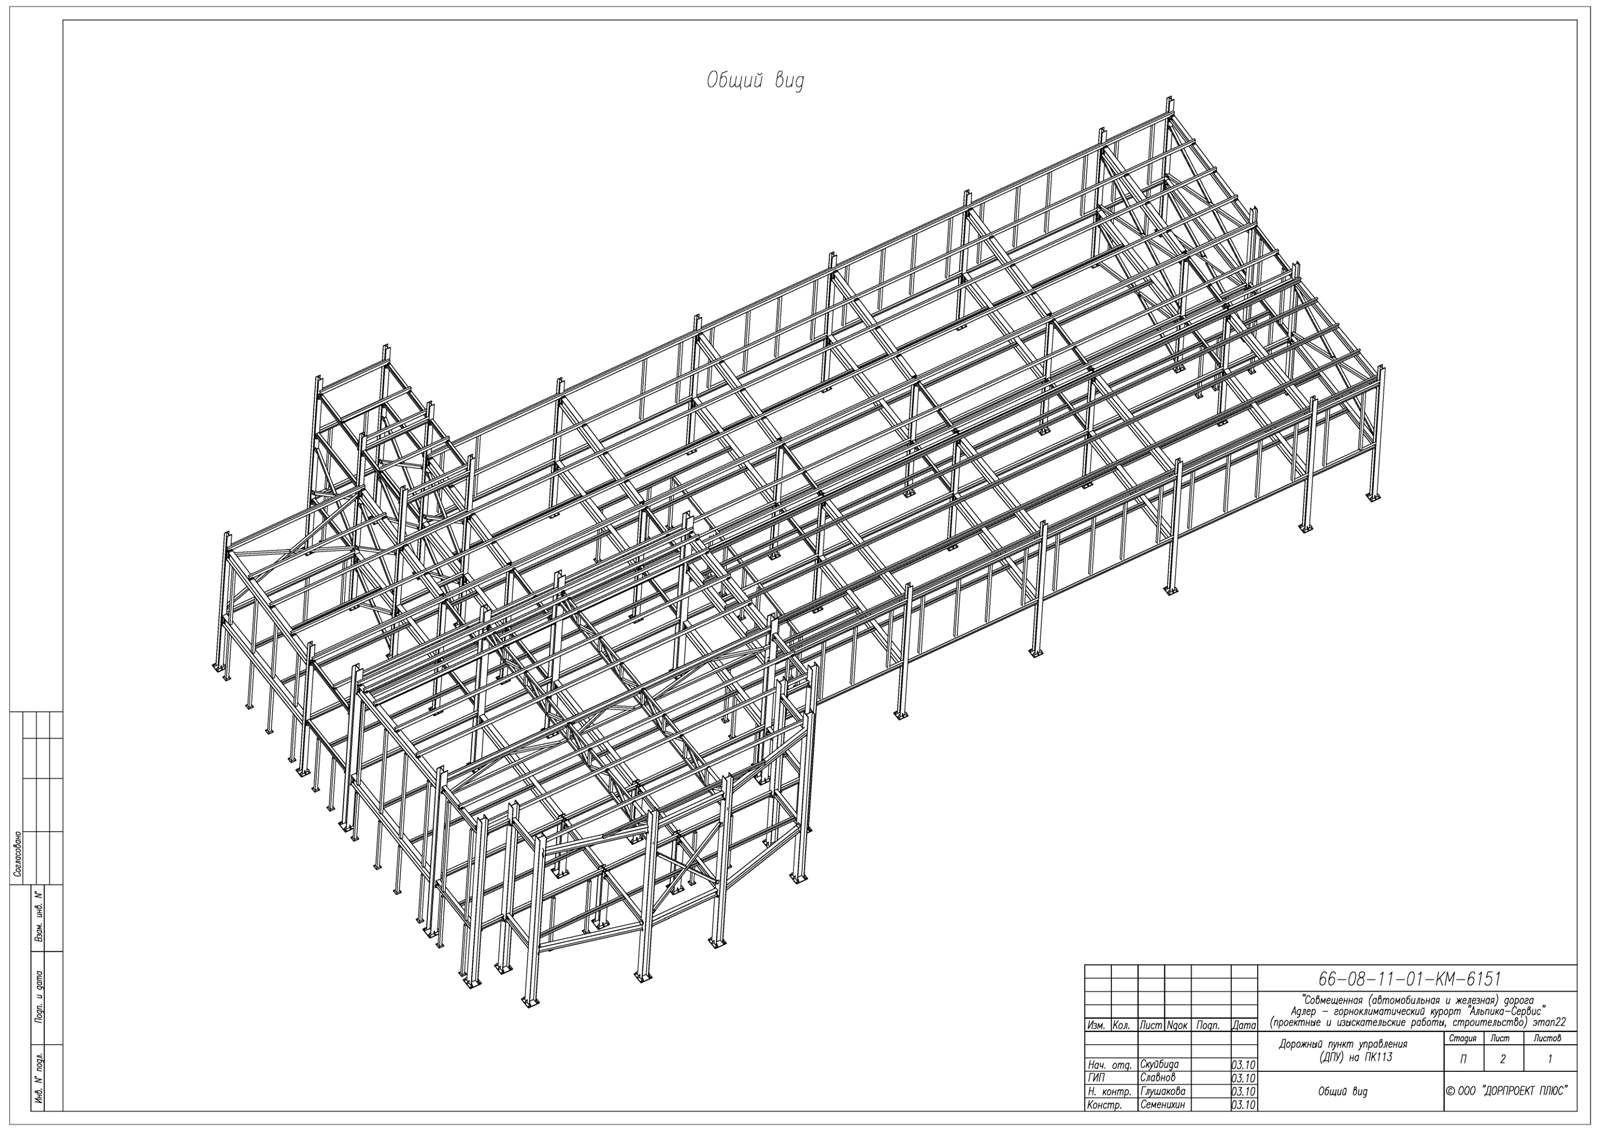The image size is (1600, 1130).
Task: Click the date "03.10" in the Семенихин row
Action: pos(1245,1105)
